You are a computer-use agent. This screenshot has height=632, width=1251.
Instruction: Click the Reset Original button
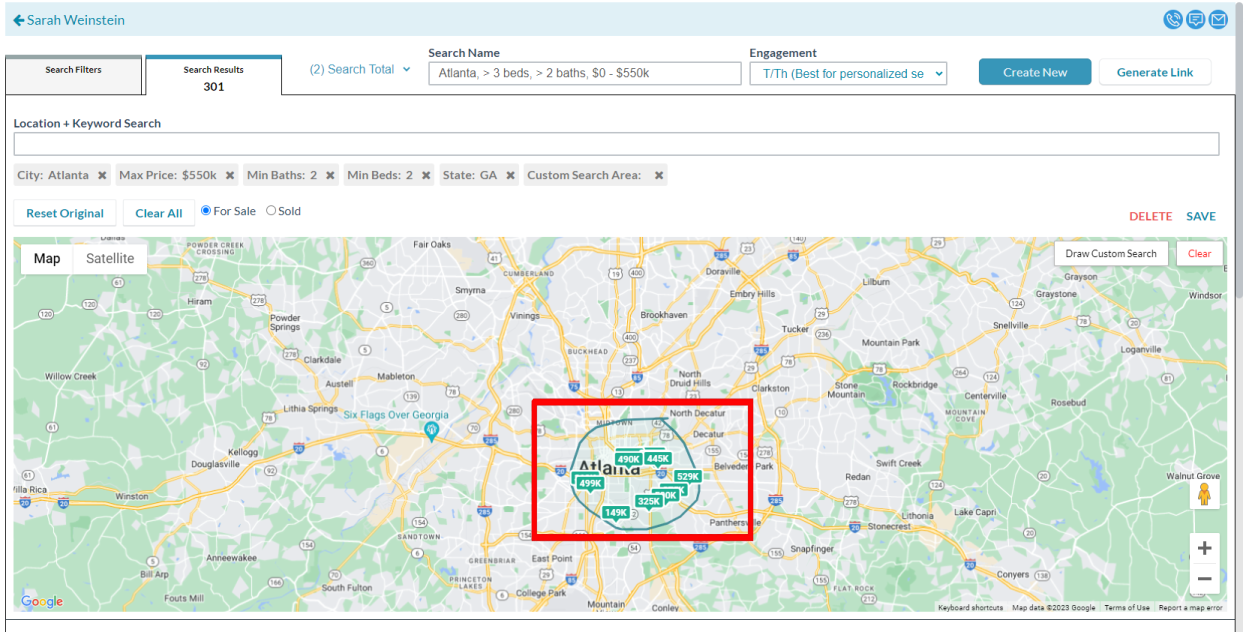click(65, 213)
